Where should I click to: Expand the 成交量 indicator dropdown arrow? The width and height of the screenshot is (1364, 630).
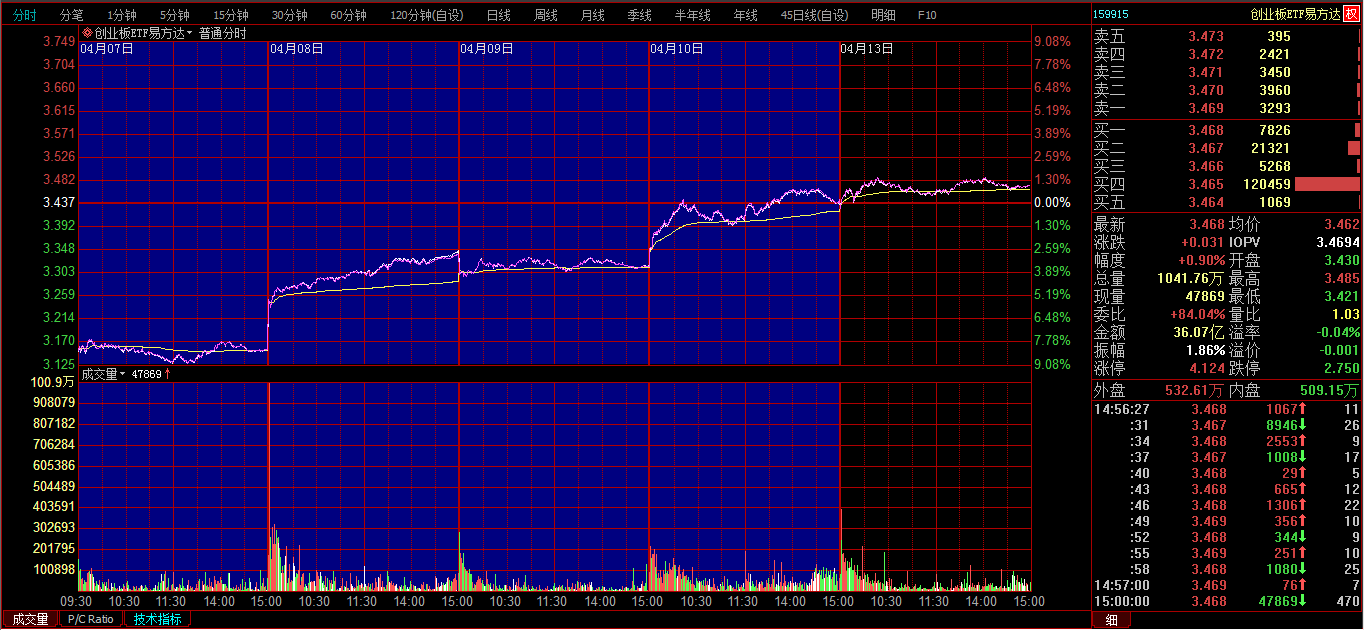click(122, 374)
